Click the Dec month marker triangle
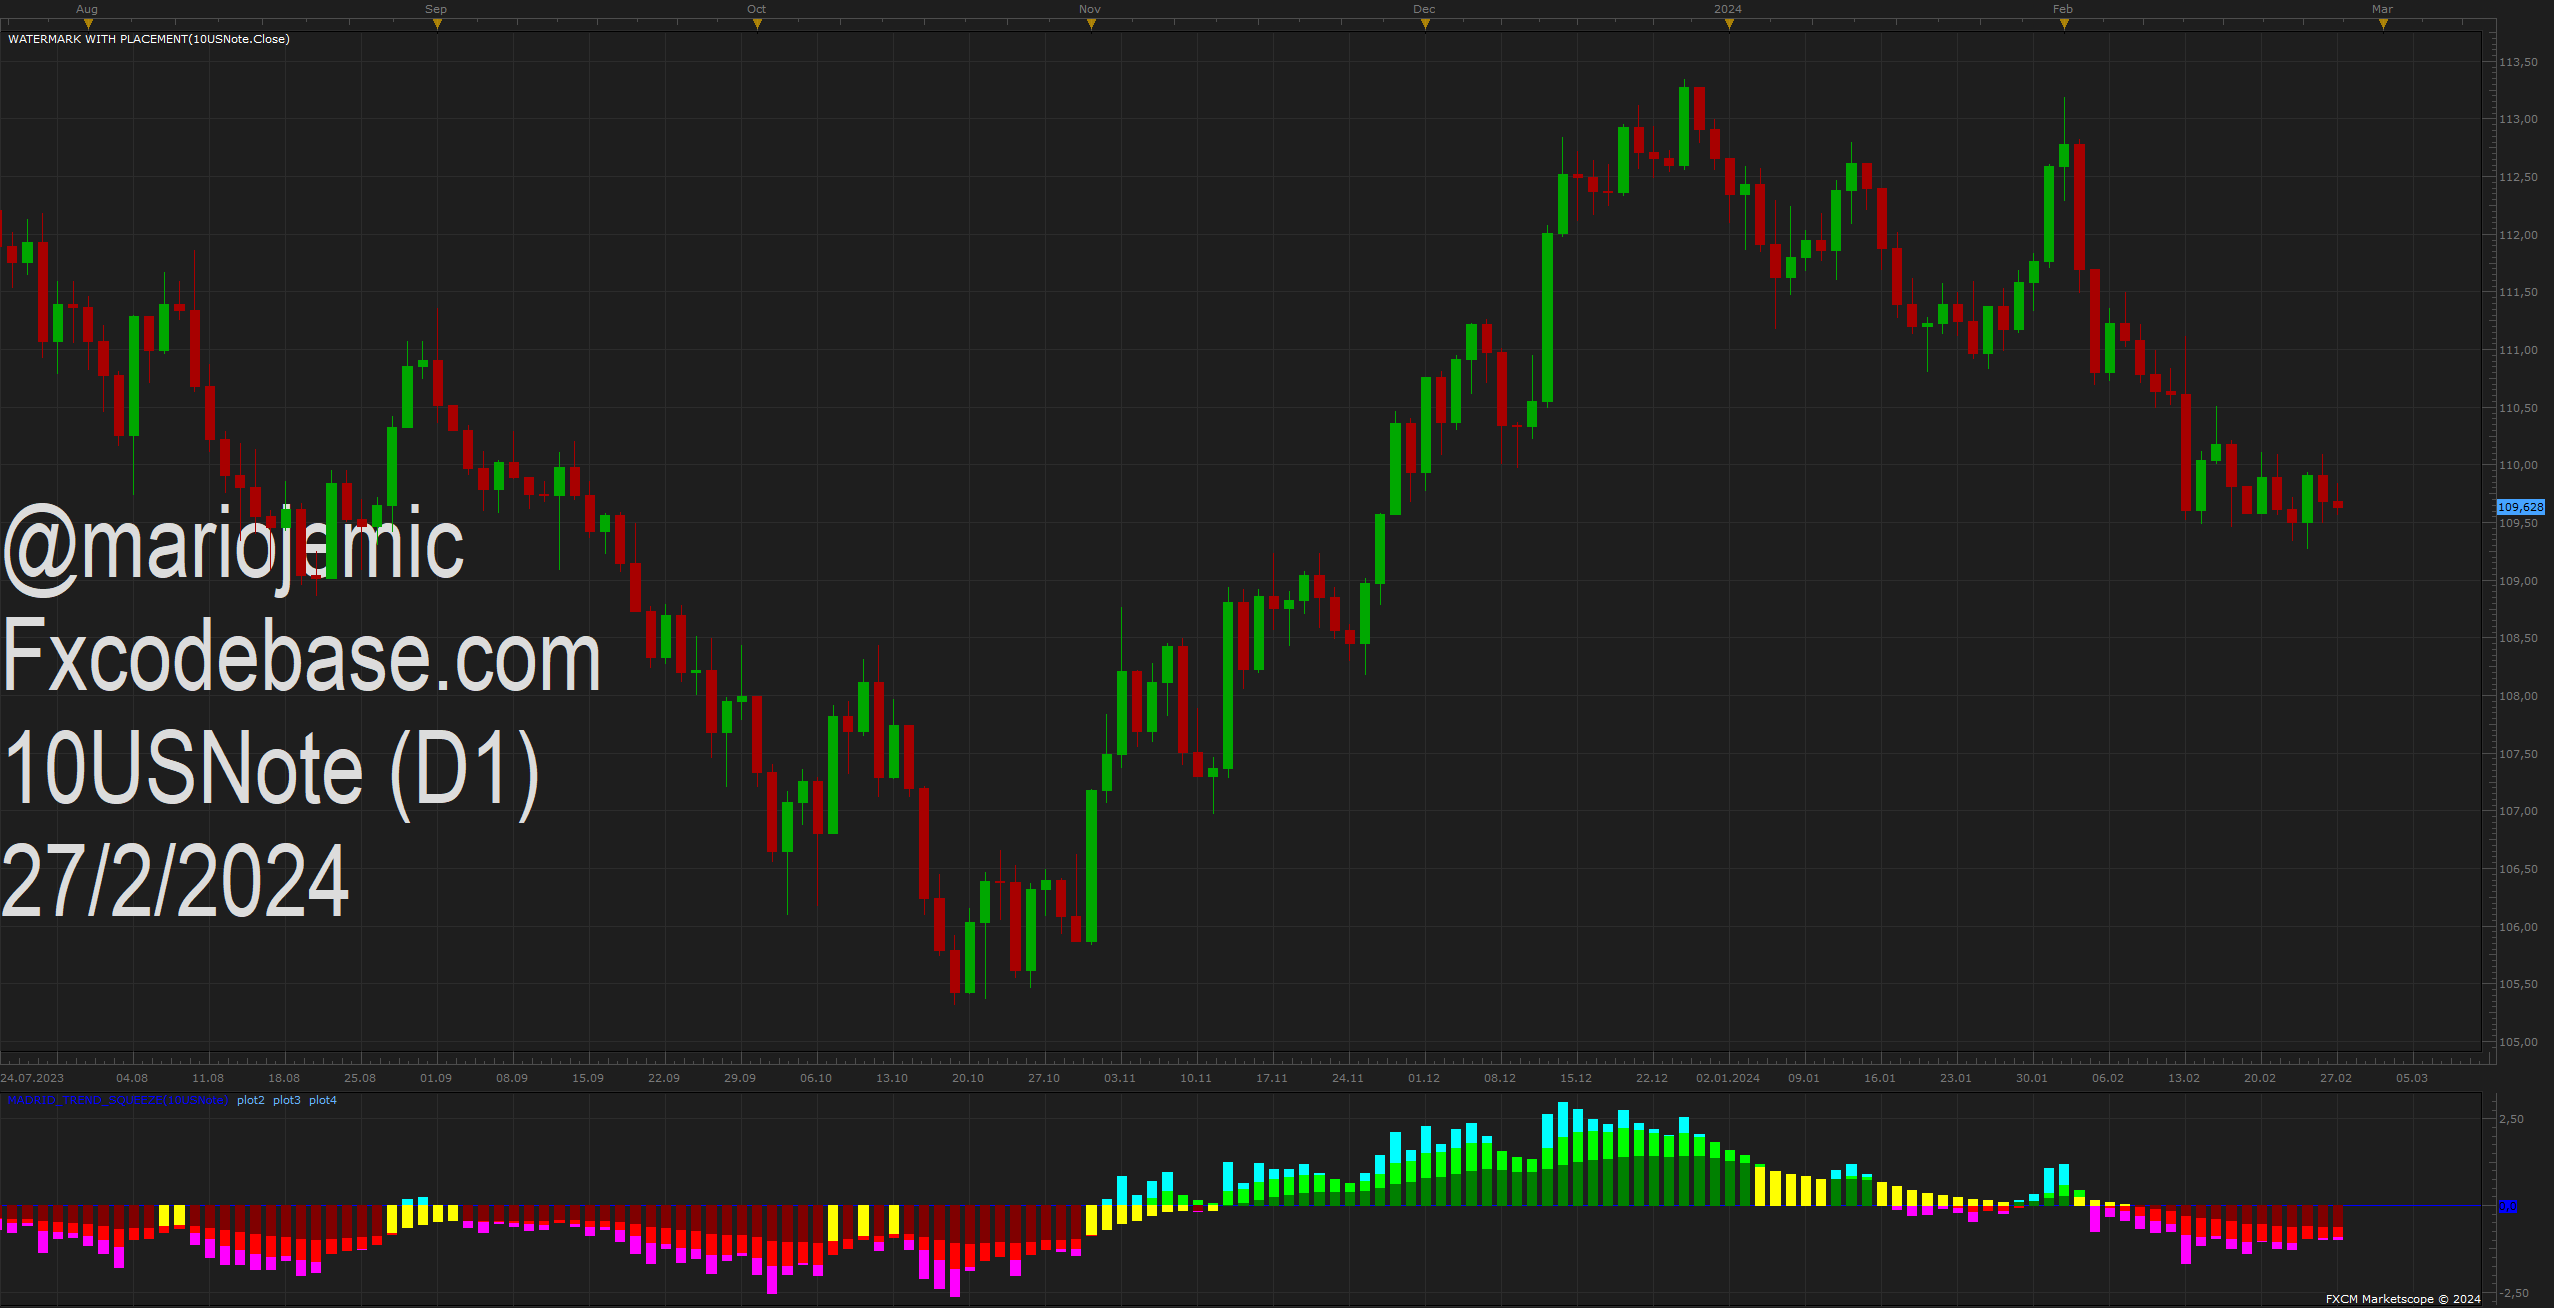The width and height of the screenshot is (2554, 1308). click(1425, 24)
